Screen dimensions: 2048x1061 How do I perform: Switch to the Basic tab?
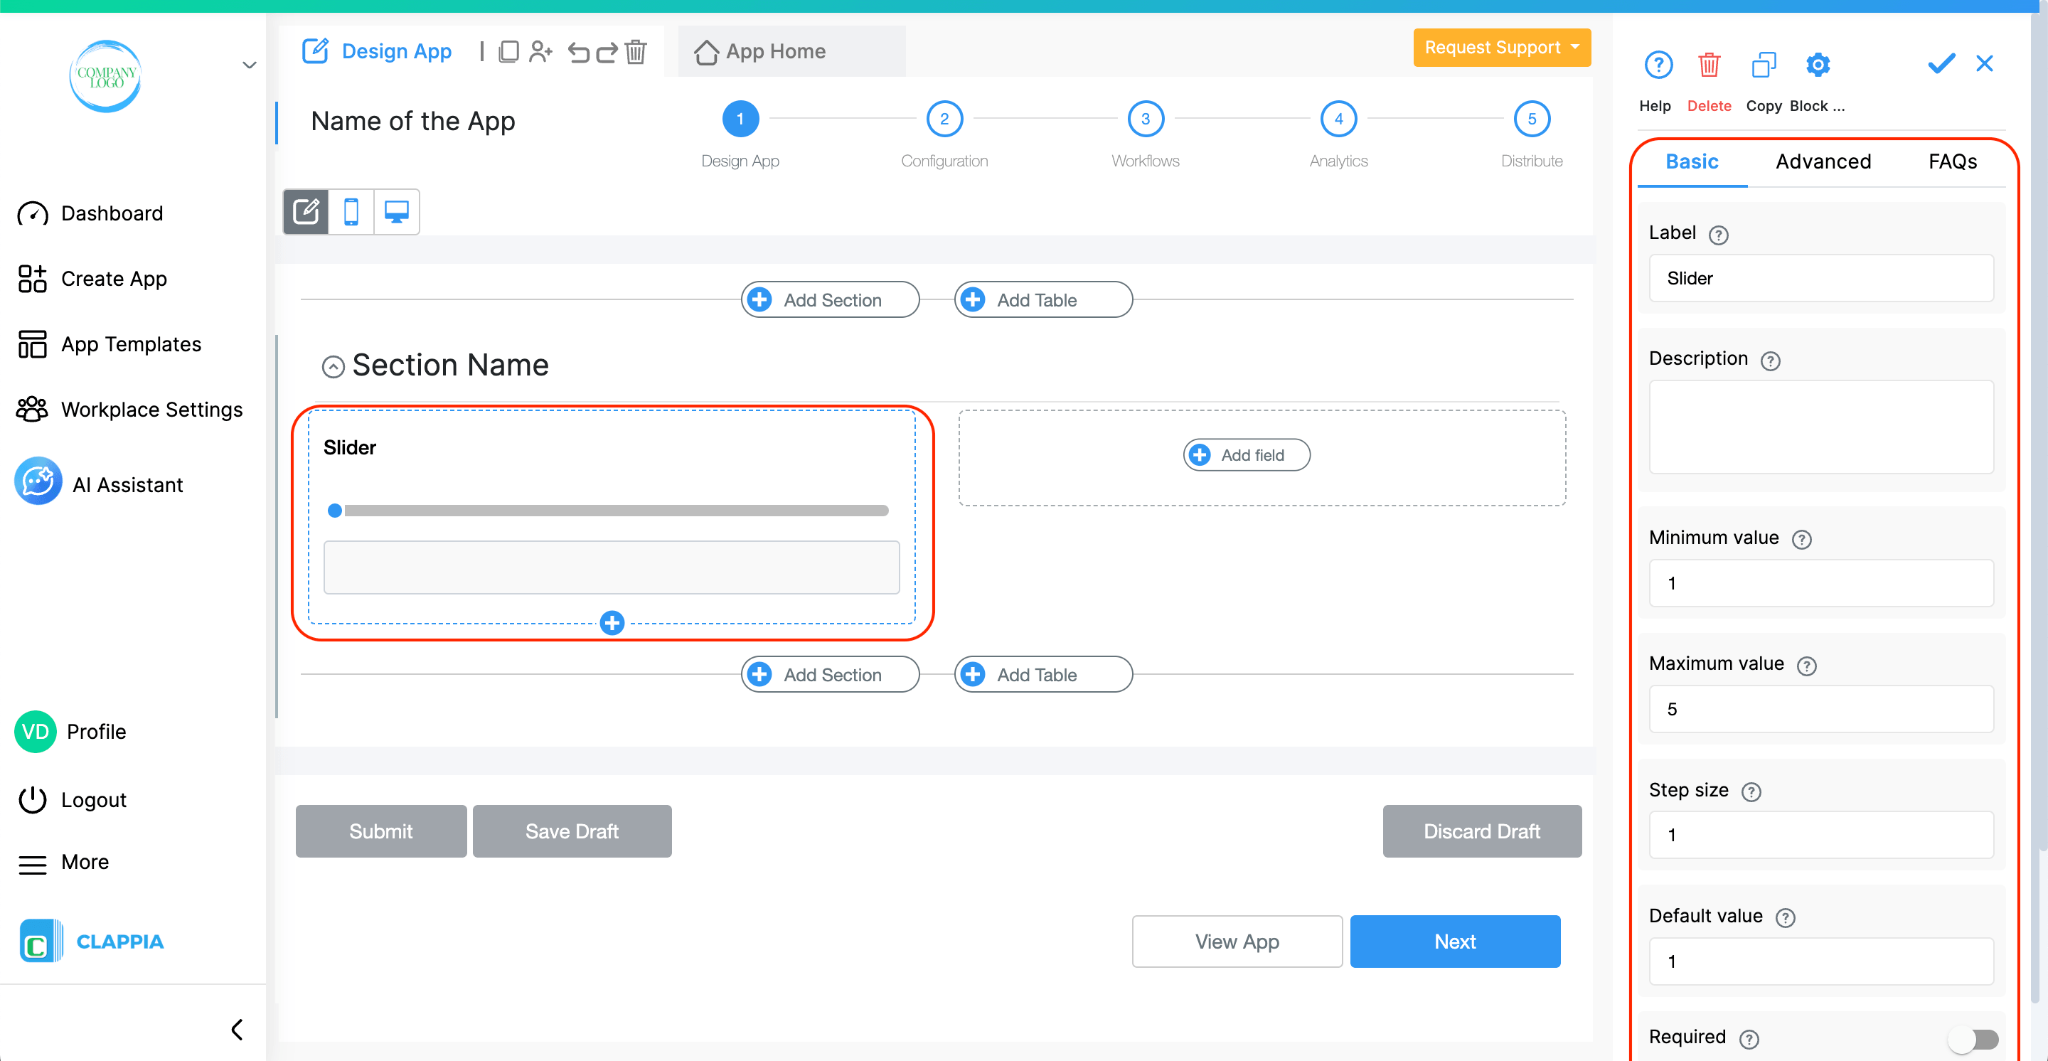click(1692, 161)
